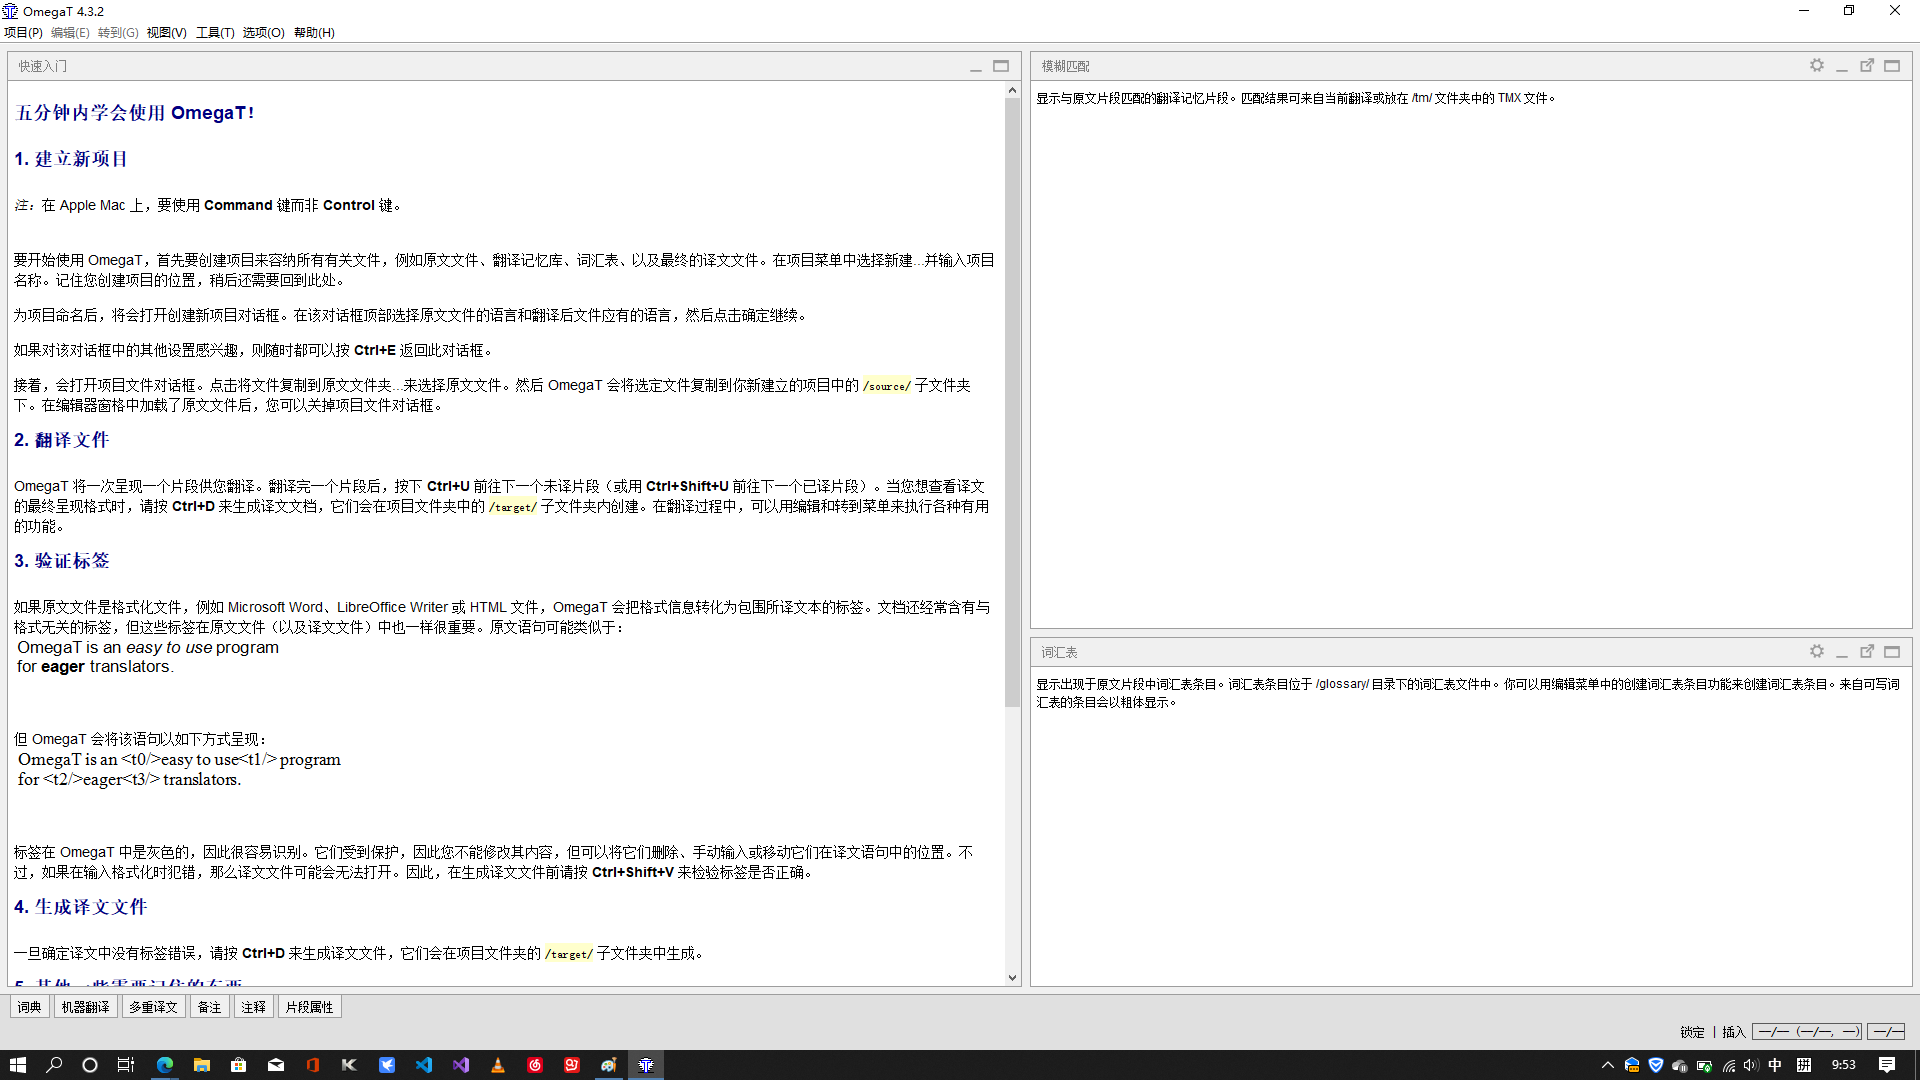Open the 模糊匹配 panel settings gear

pos(1817,65)
